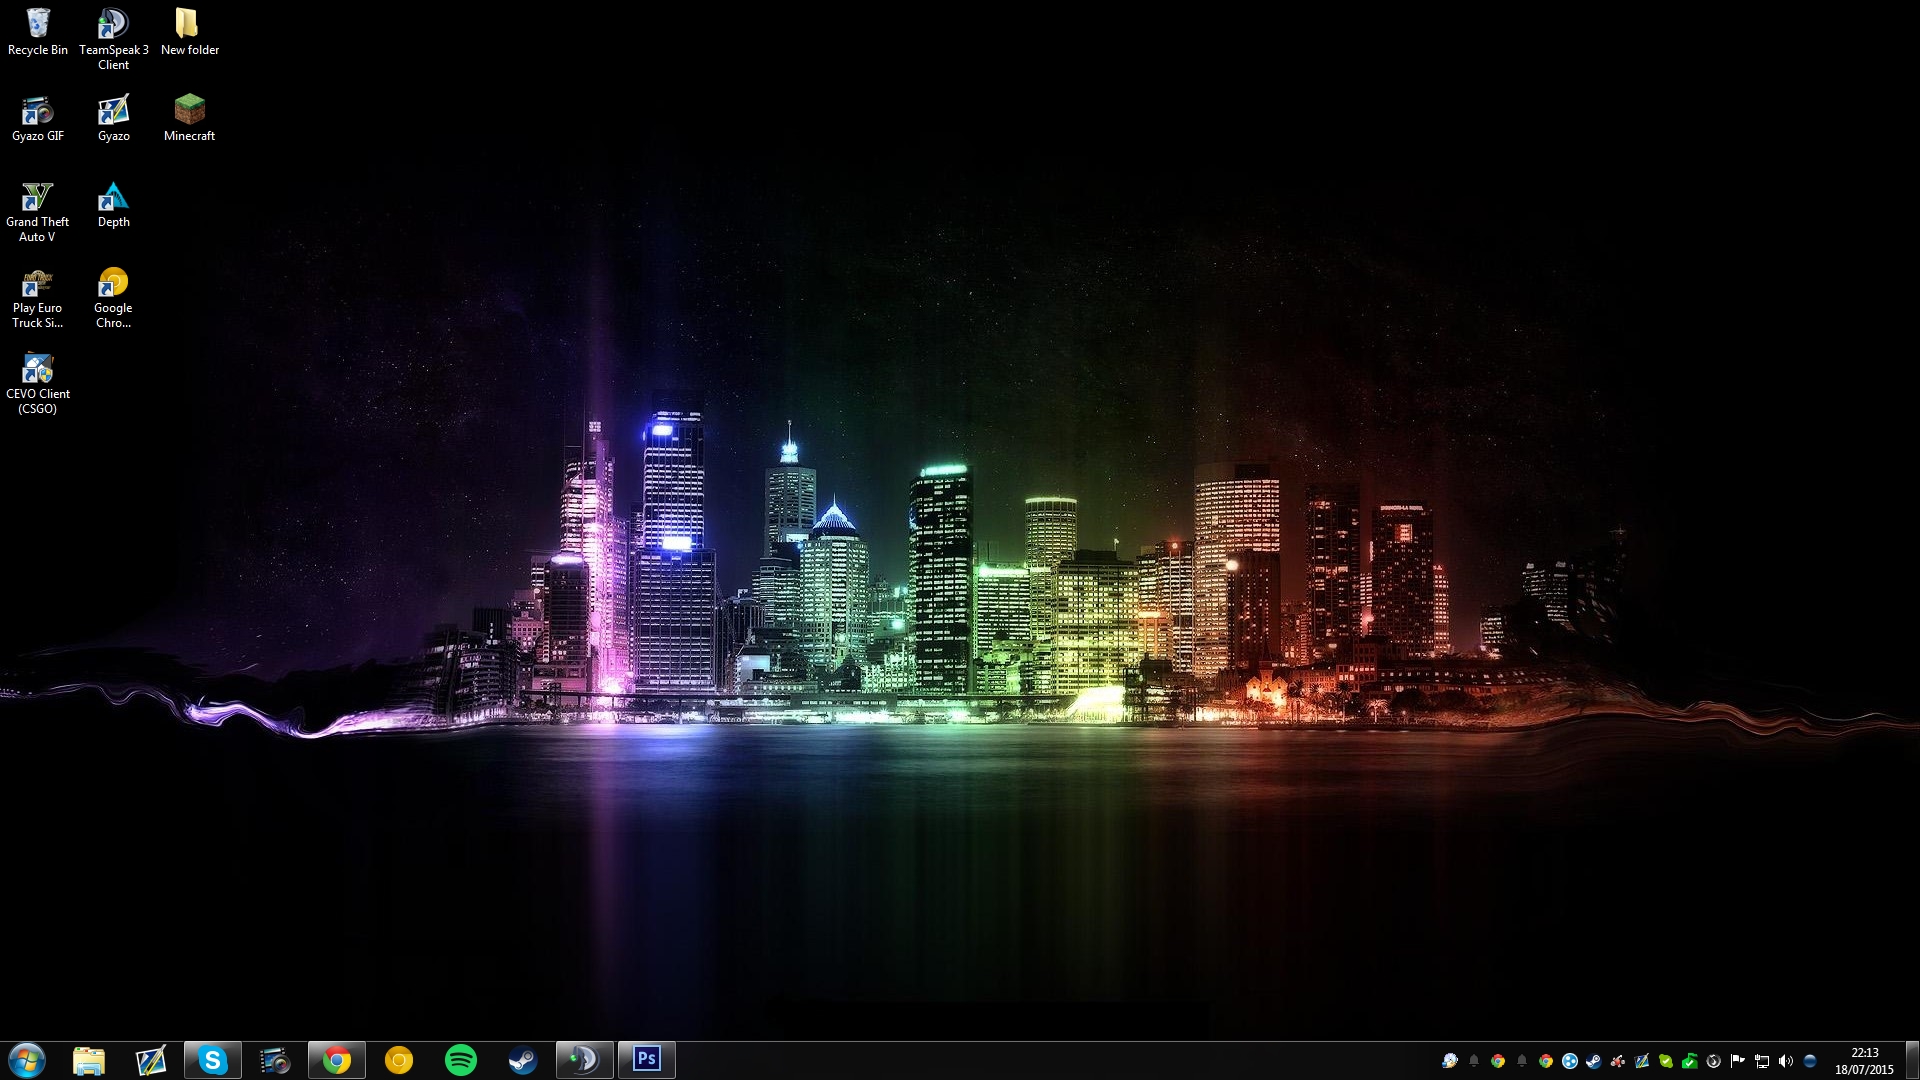The width and height of the screenshot is (1920, 1080).
Task: Open the Gyazo system tray icon
Action: coord(1642,1061)
